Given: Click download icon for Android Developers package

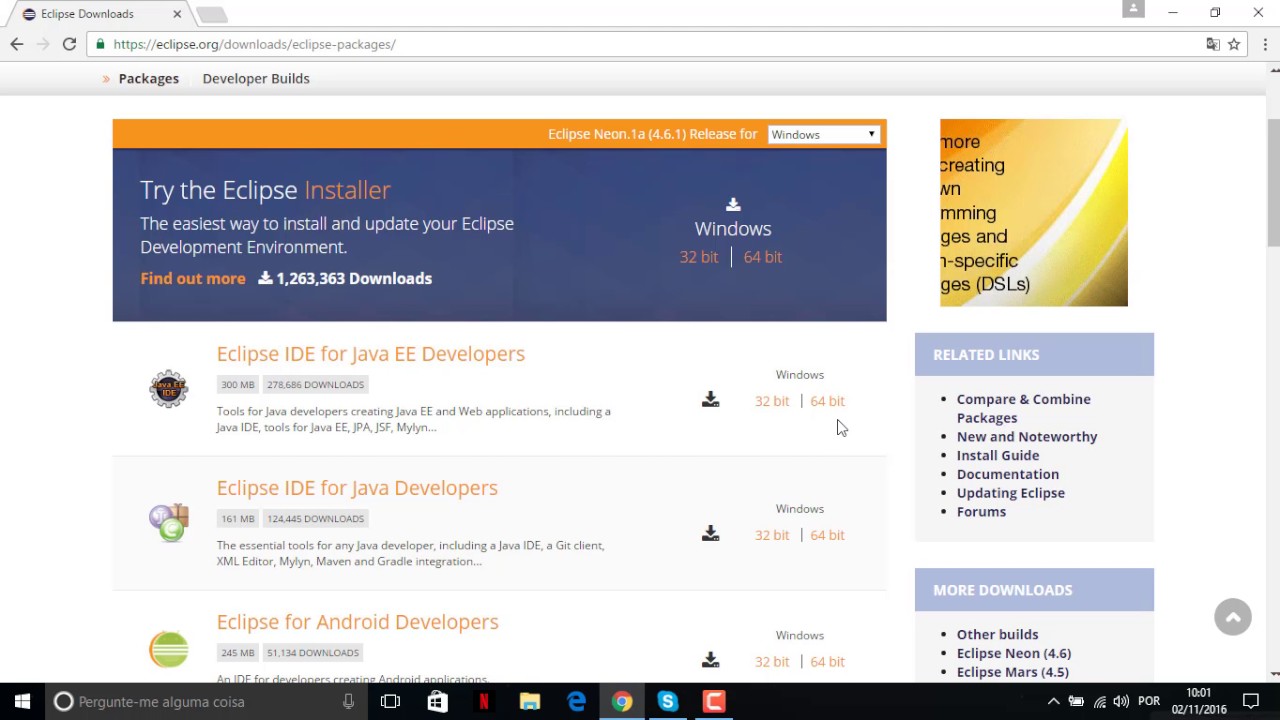Looking at the screenshot, I should tap(710, 660).
